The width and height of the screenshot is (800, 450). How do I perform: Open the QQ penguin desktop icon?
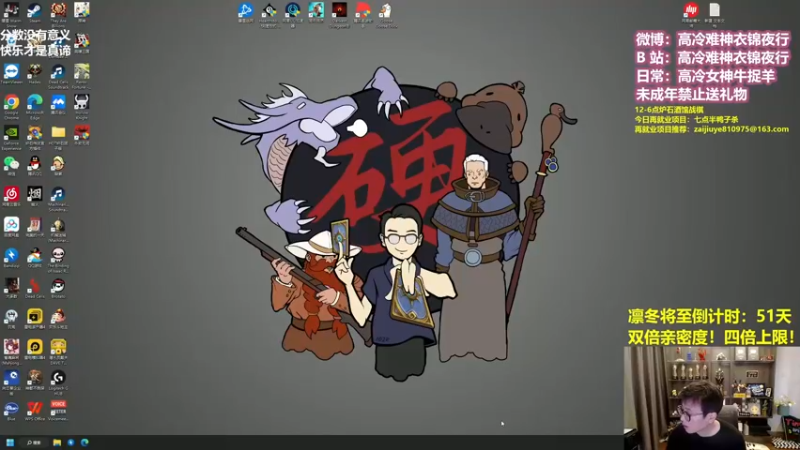(x=35, y=166)
